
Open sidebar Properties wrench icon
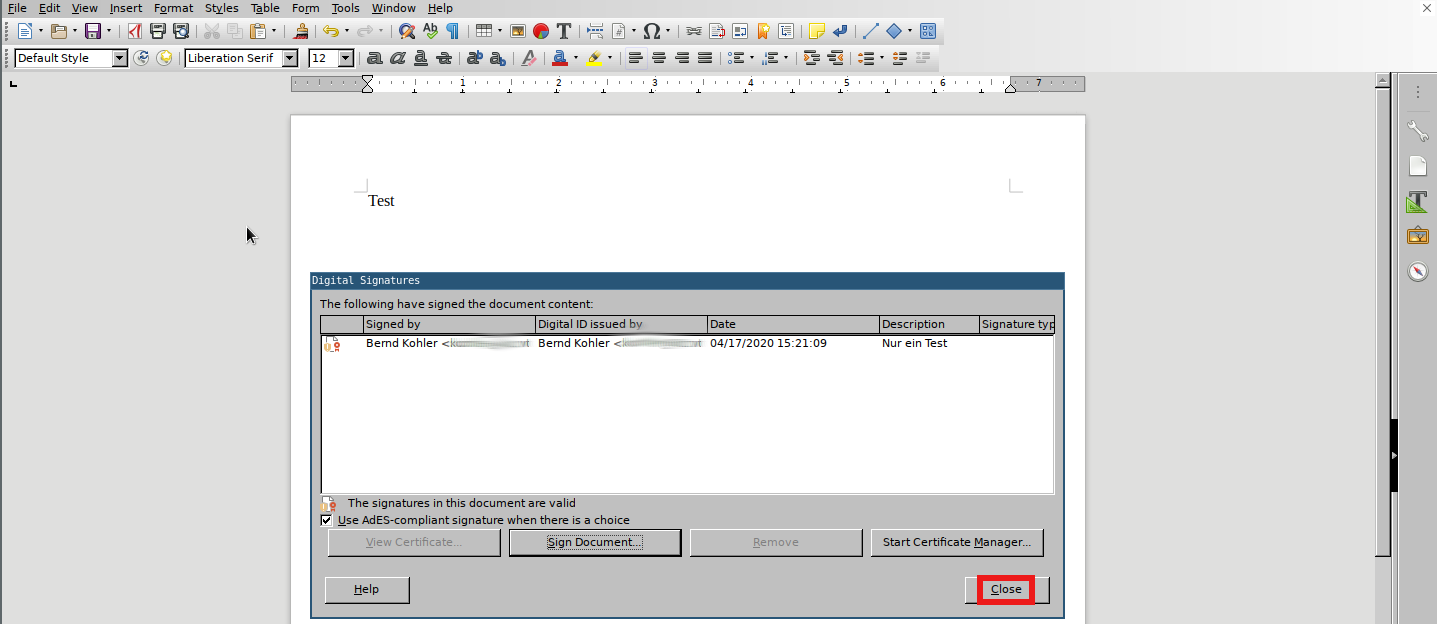click(1417, 131)
